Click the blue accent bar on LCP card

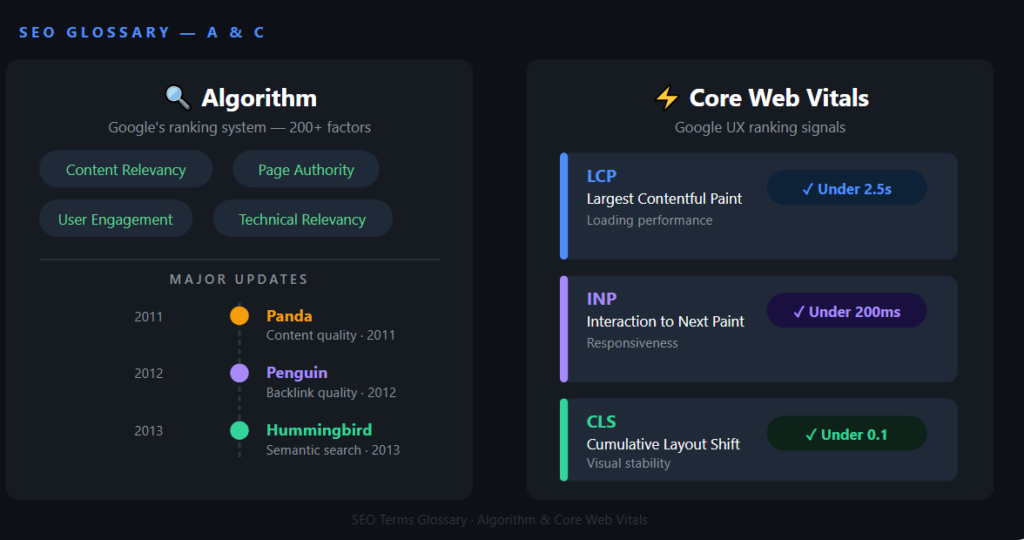(564, 206)
